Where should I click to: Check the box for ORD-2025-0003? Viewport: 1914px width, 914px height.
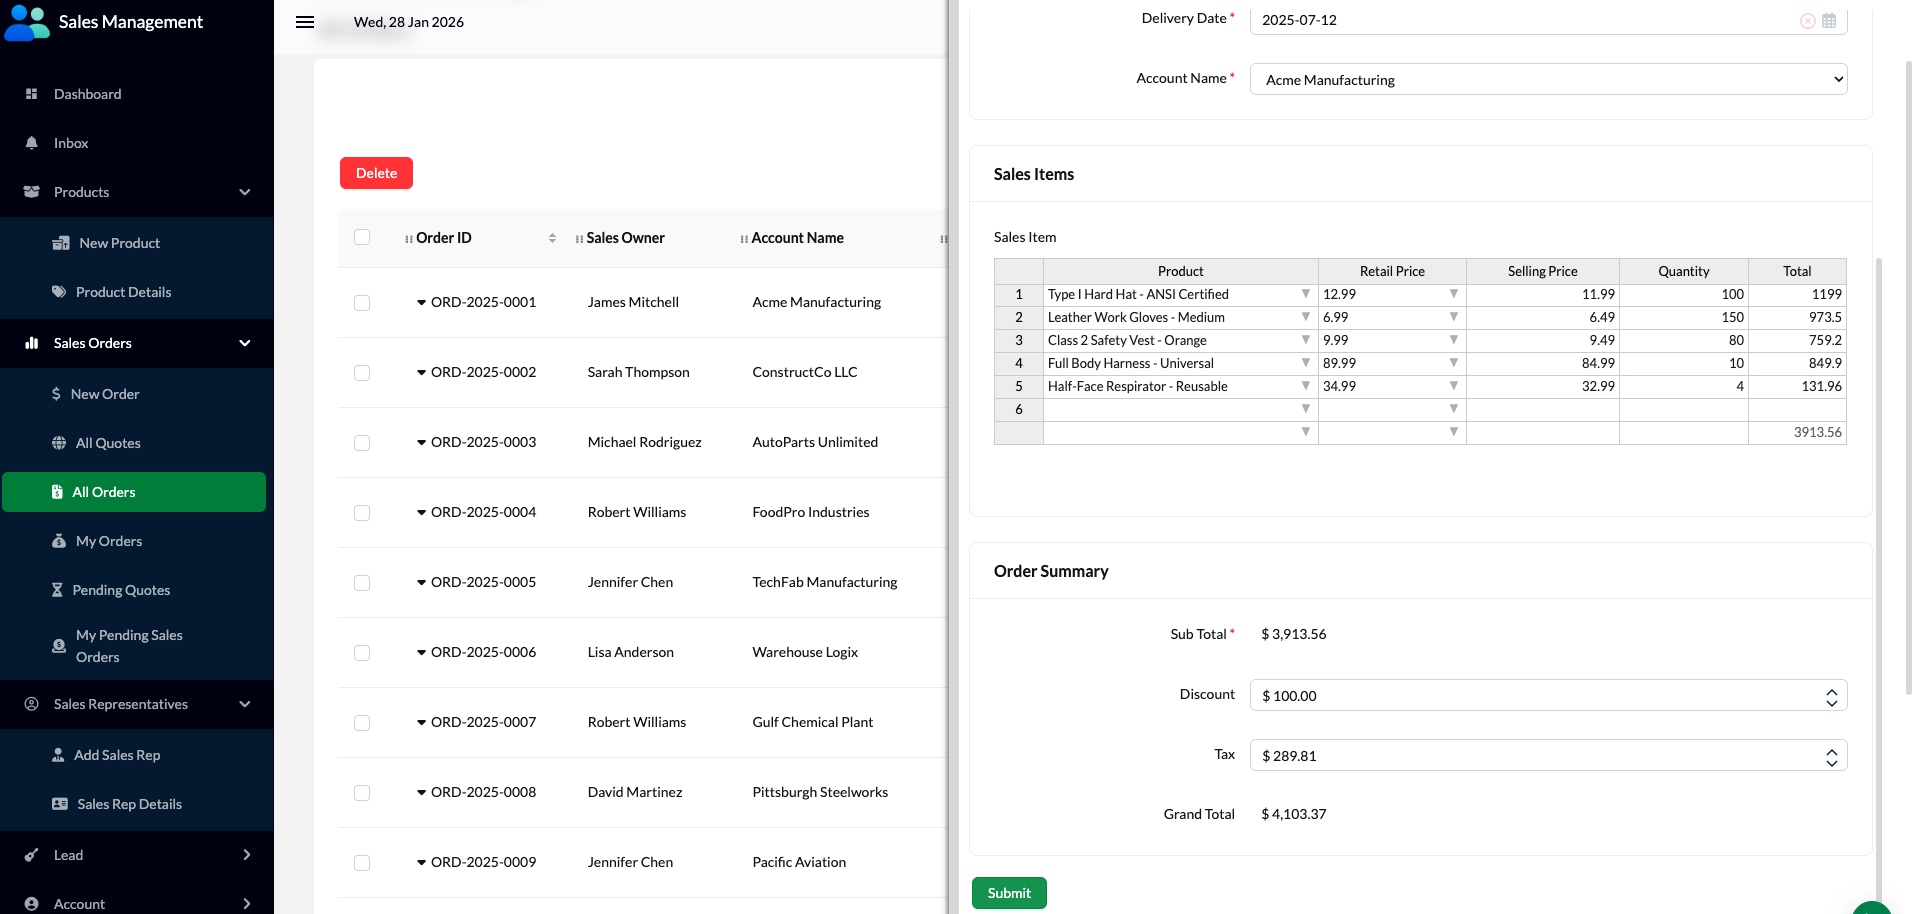point(362,443)
